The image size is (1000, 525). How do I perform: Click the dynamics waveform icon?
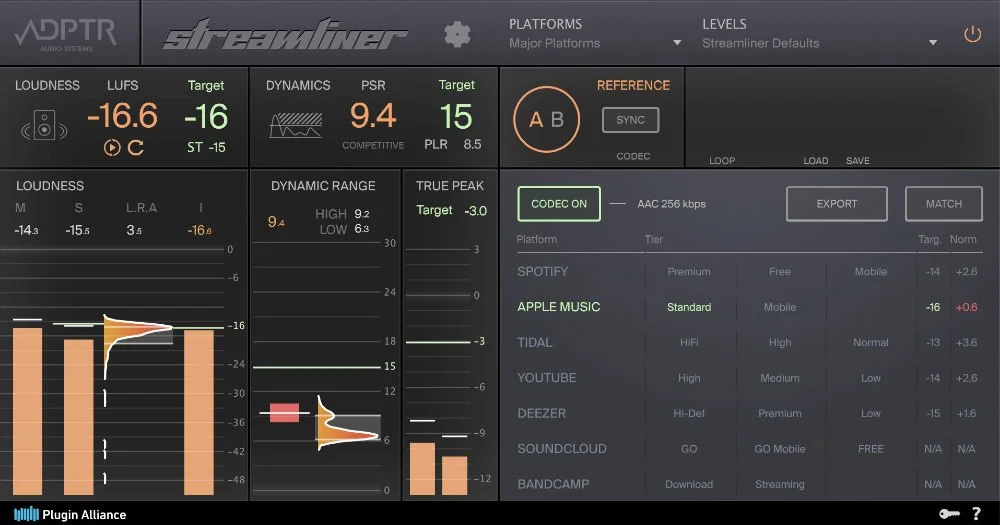tap(296, 125)
